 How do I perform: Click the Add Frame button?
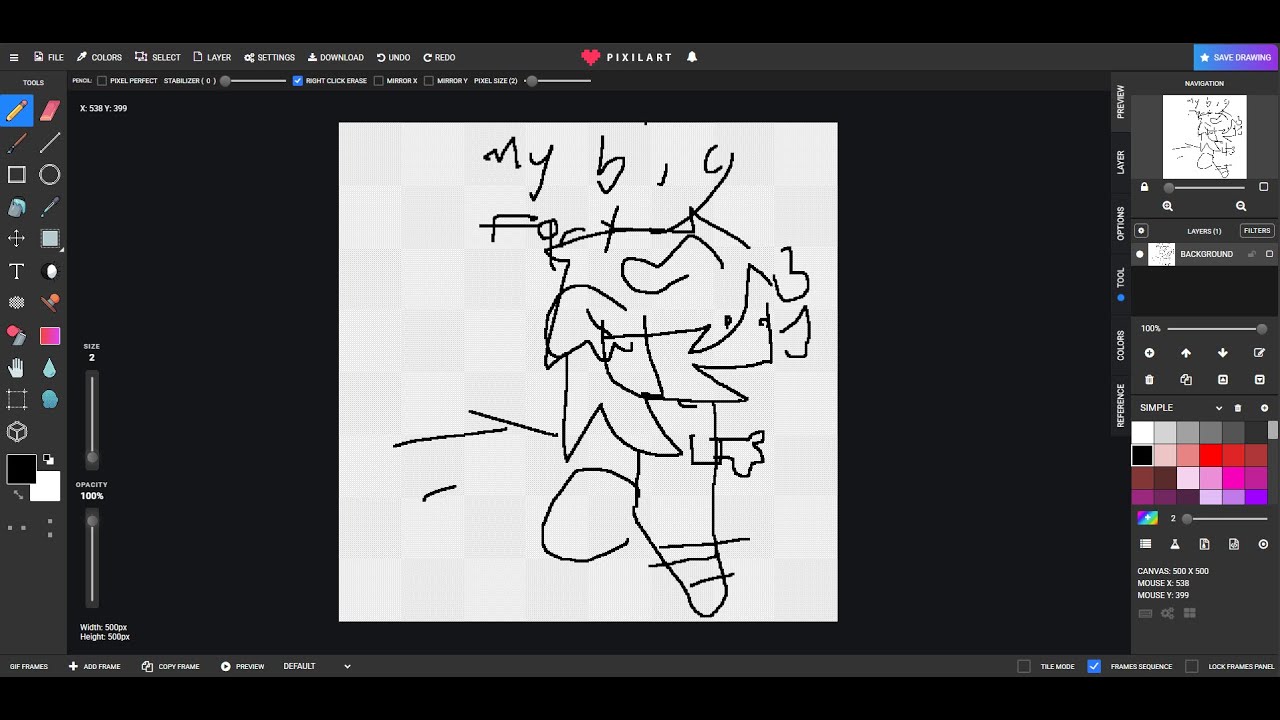point(94,666)
